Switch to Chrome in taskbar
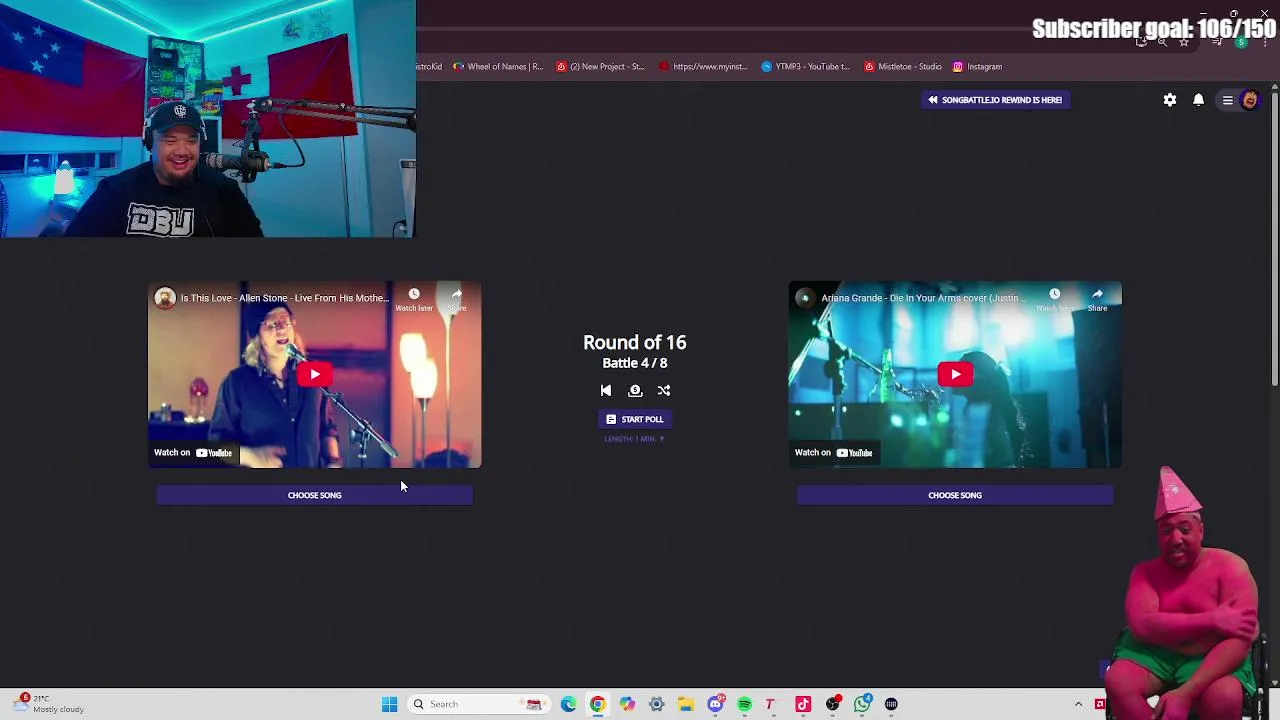The height and width of the screenshot is (720, 1280). pos(597,704)
